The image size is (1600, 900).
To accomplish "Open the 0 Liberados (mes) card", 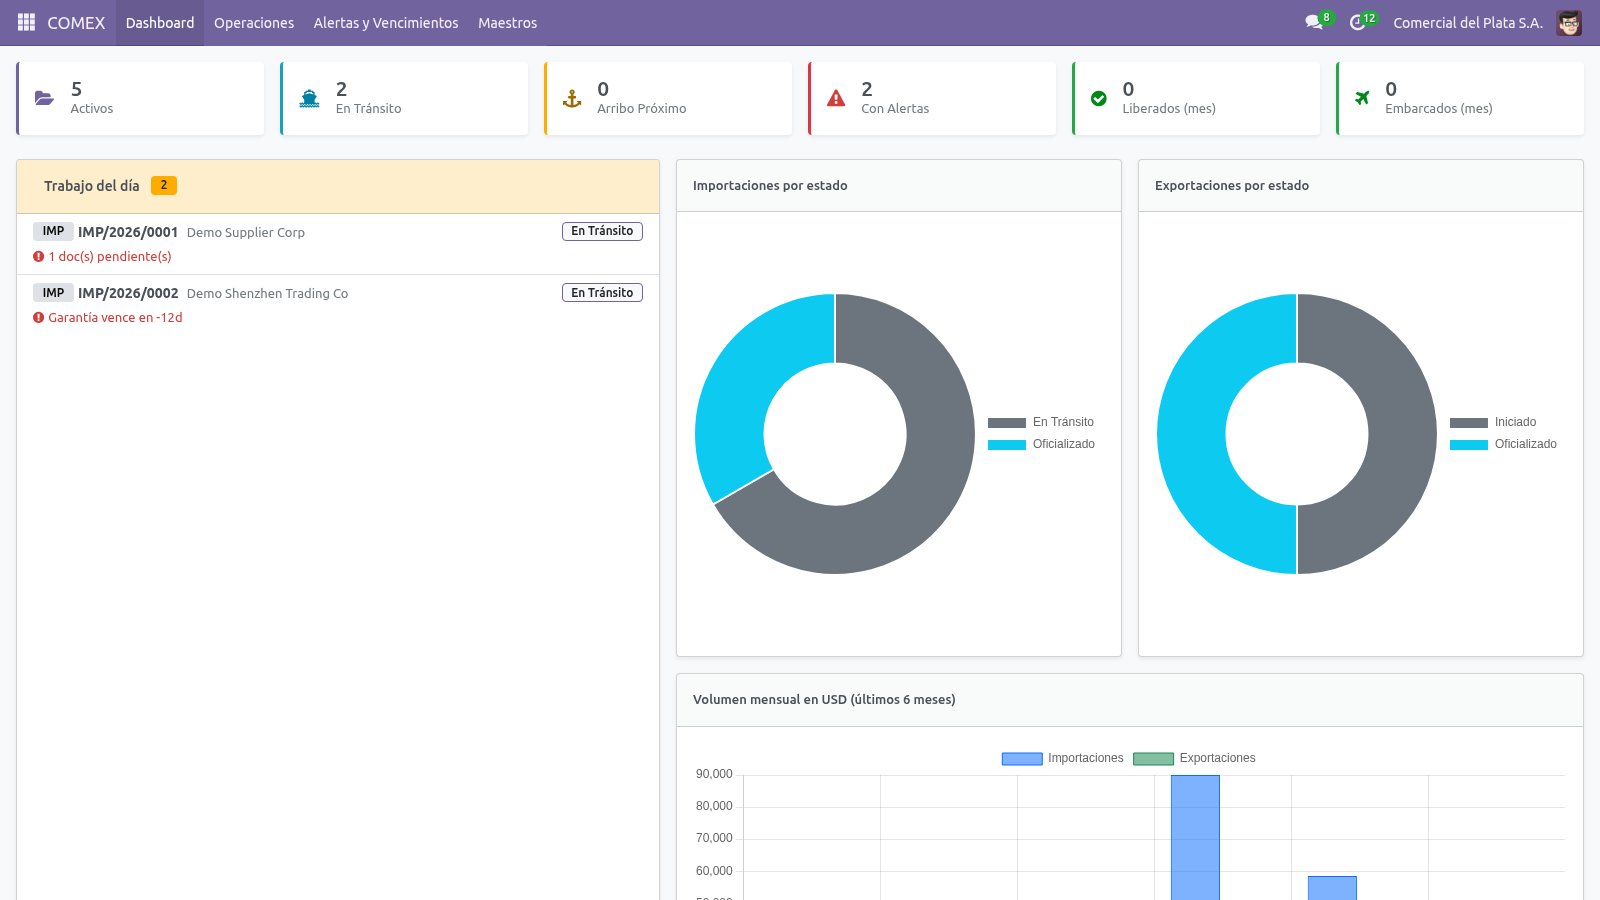I will pyautogui.click(x=1196, y=98).
